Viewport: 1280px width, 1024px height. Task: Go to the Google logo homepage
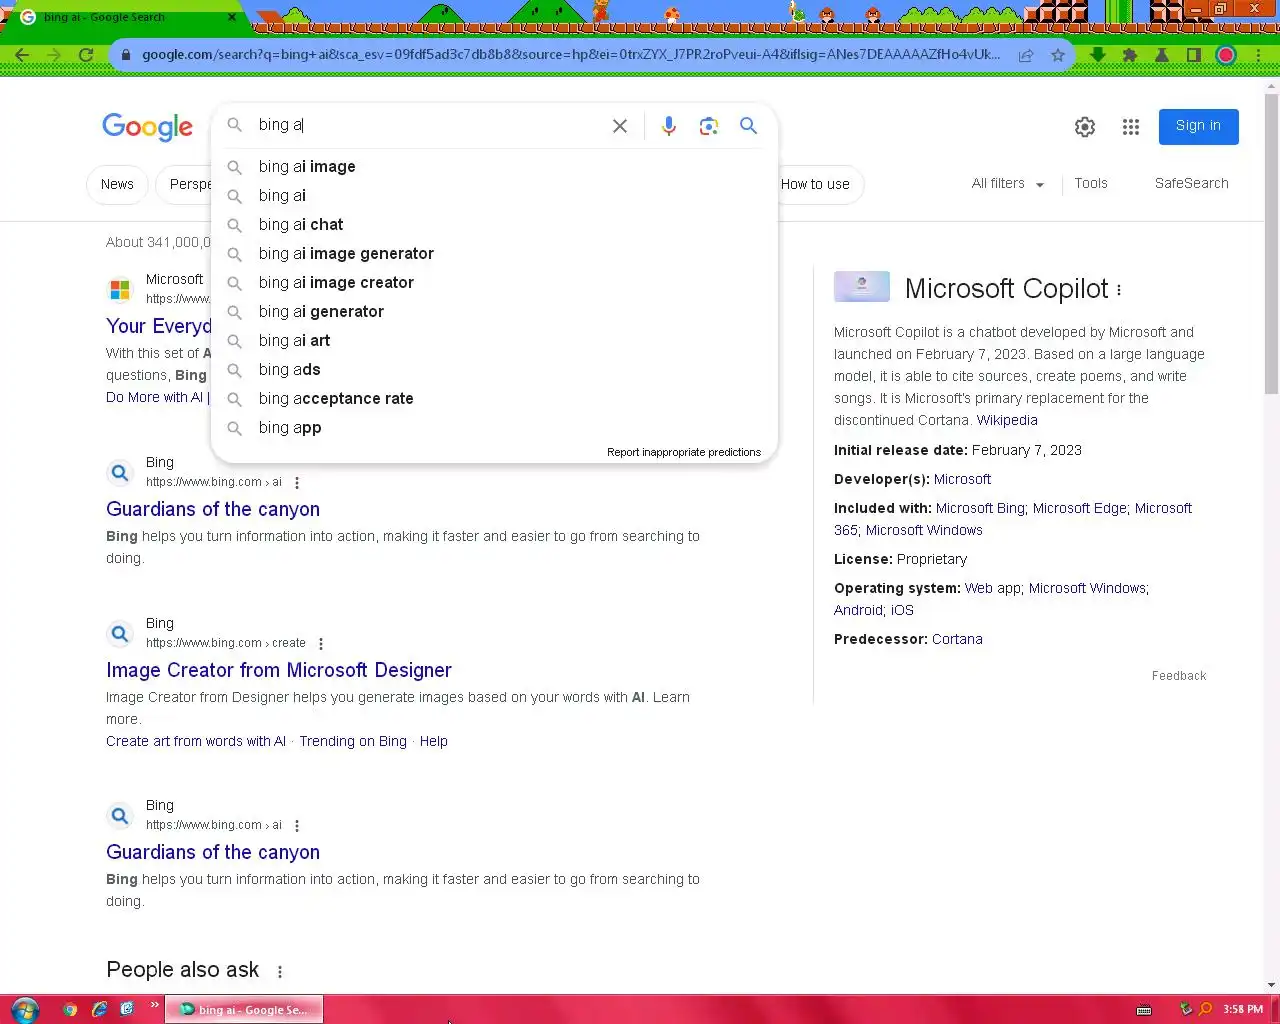(147, 127)
